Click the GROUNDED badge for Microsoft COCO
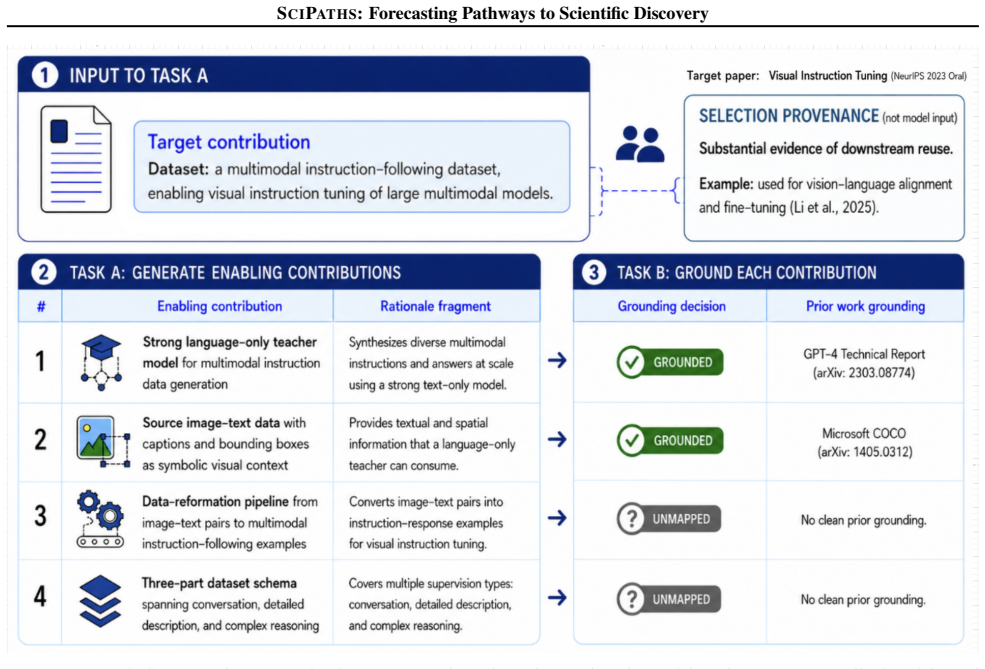 [670, 440]
